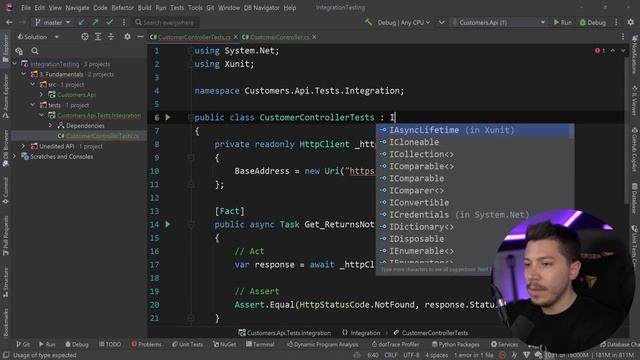
Task: Open the Terminal tool window
Action: click(x=260, y=344)
